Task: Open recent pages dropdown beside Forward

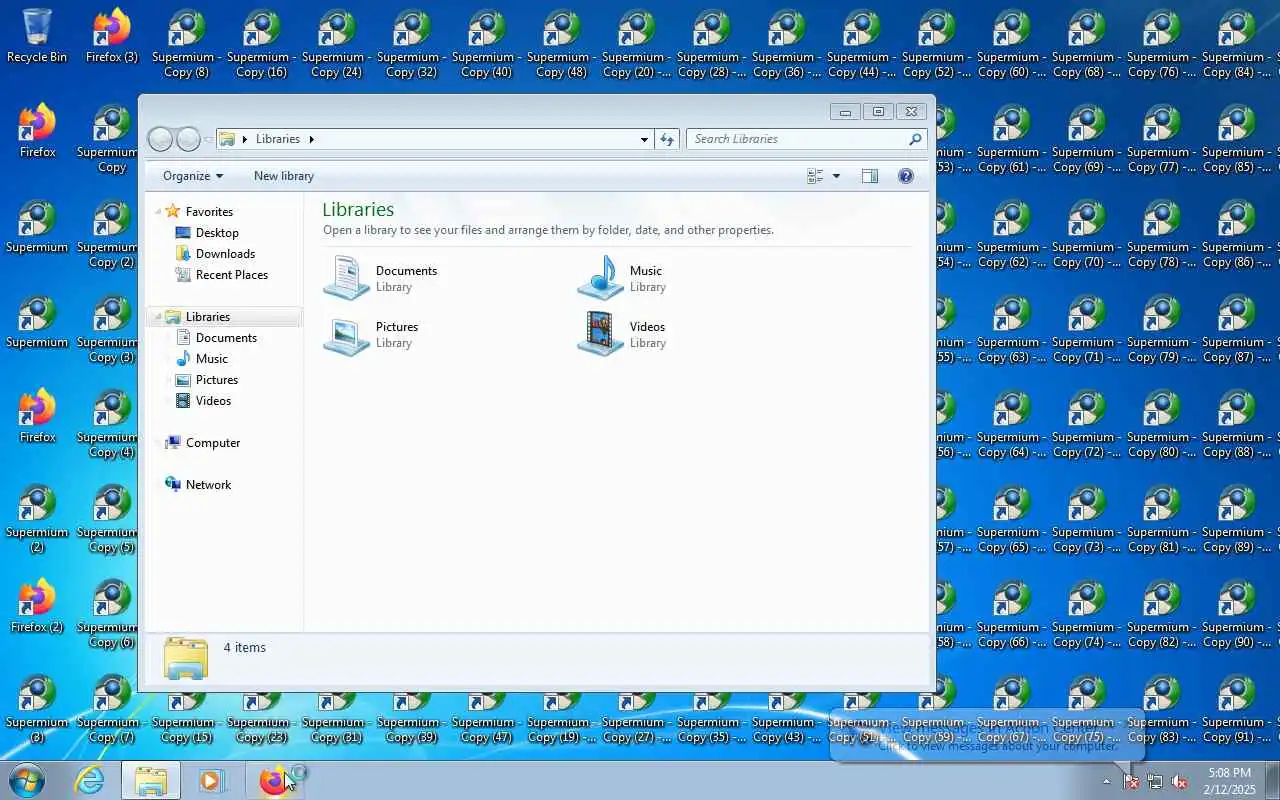Action: [208, 139]
